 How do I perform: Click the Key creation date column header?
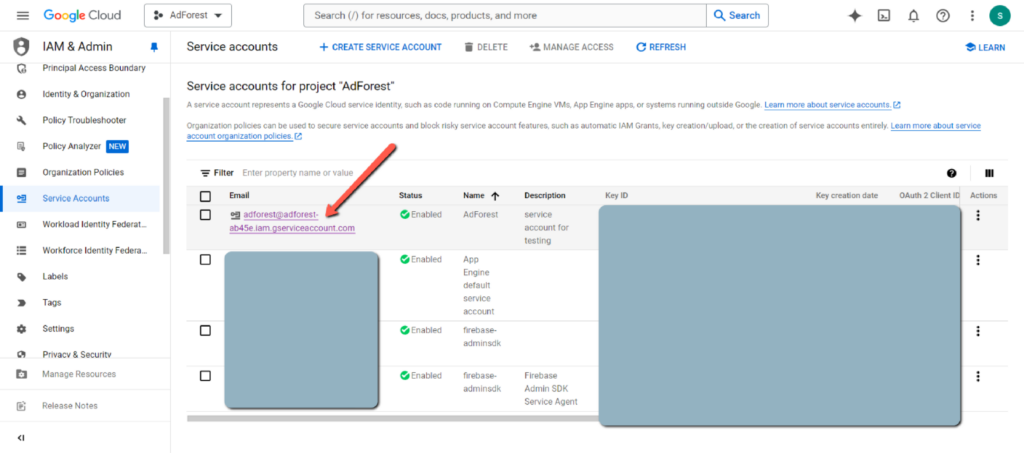tap(846, 196)
